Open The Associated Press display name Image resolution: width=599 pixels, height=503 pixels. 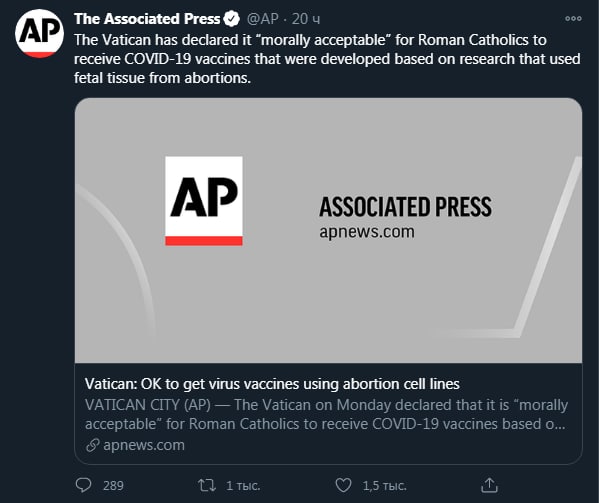(x=147, y=19)
